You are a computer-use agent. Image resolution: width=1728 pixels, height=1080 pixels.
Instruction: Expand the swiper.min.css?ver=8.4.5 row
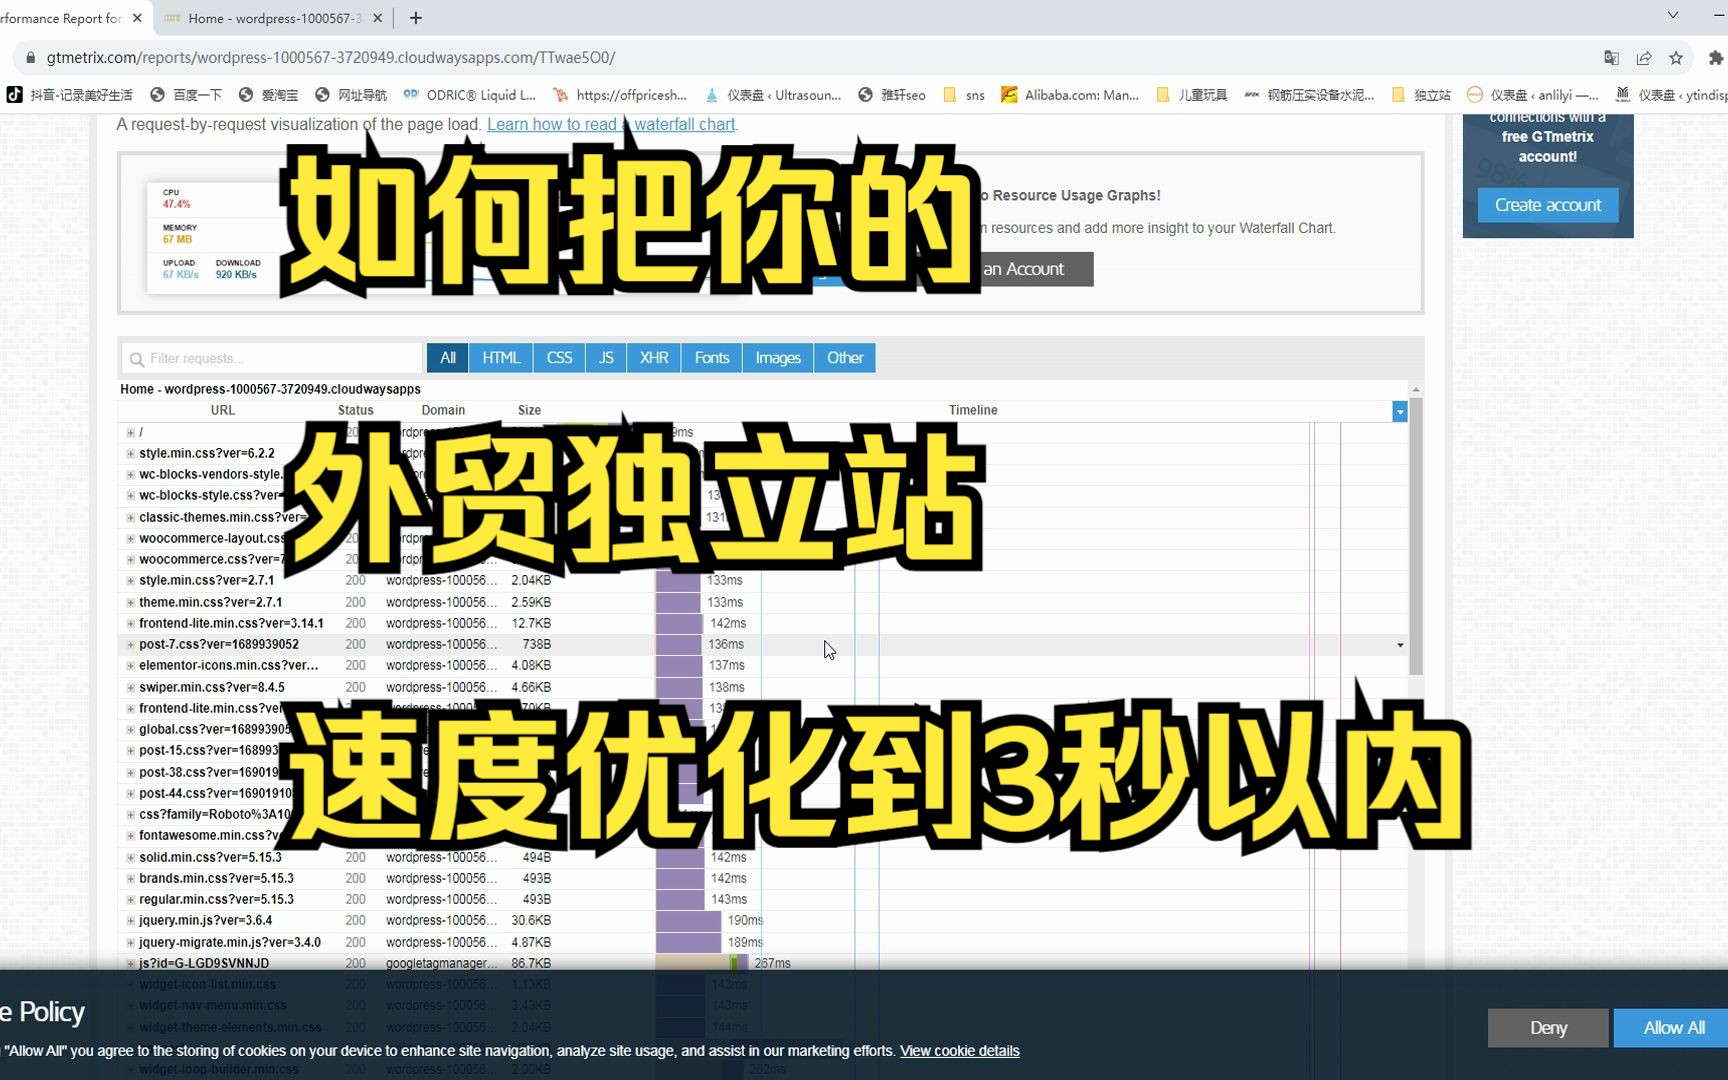(130, 688)
